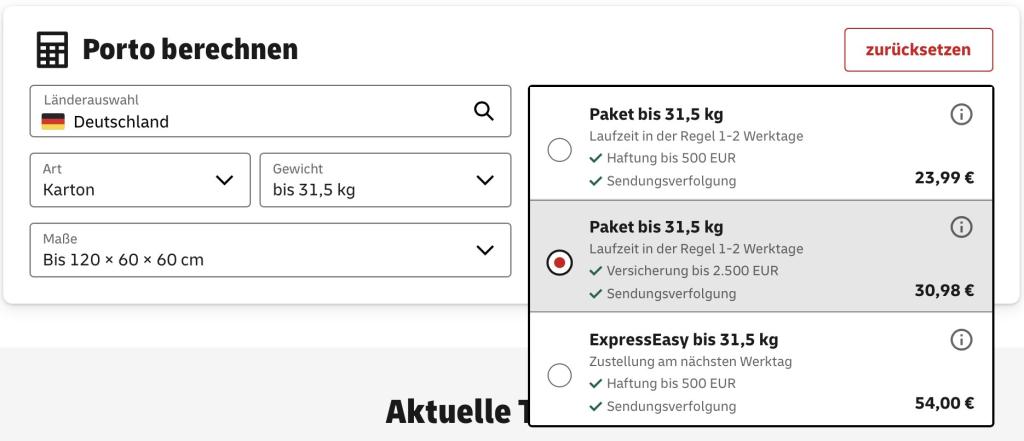The width and height of the screenshot is (1024, 441).
Task: Expand the Art dropdown showing Karton
Action: tap(140, 180)
